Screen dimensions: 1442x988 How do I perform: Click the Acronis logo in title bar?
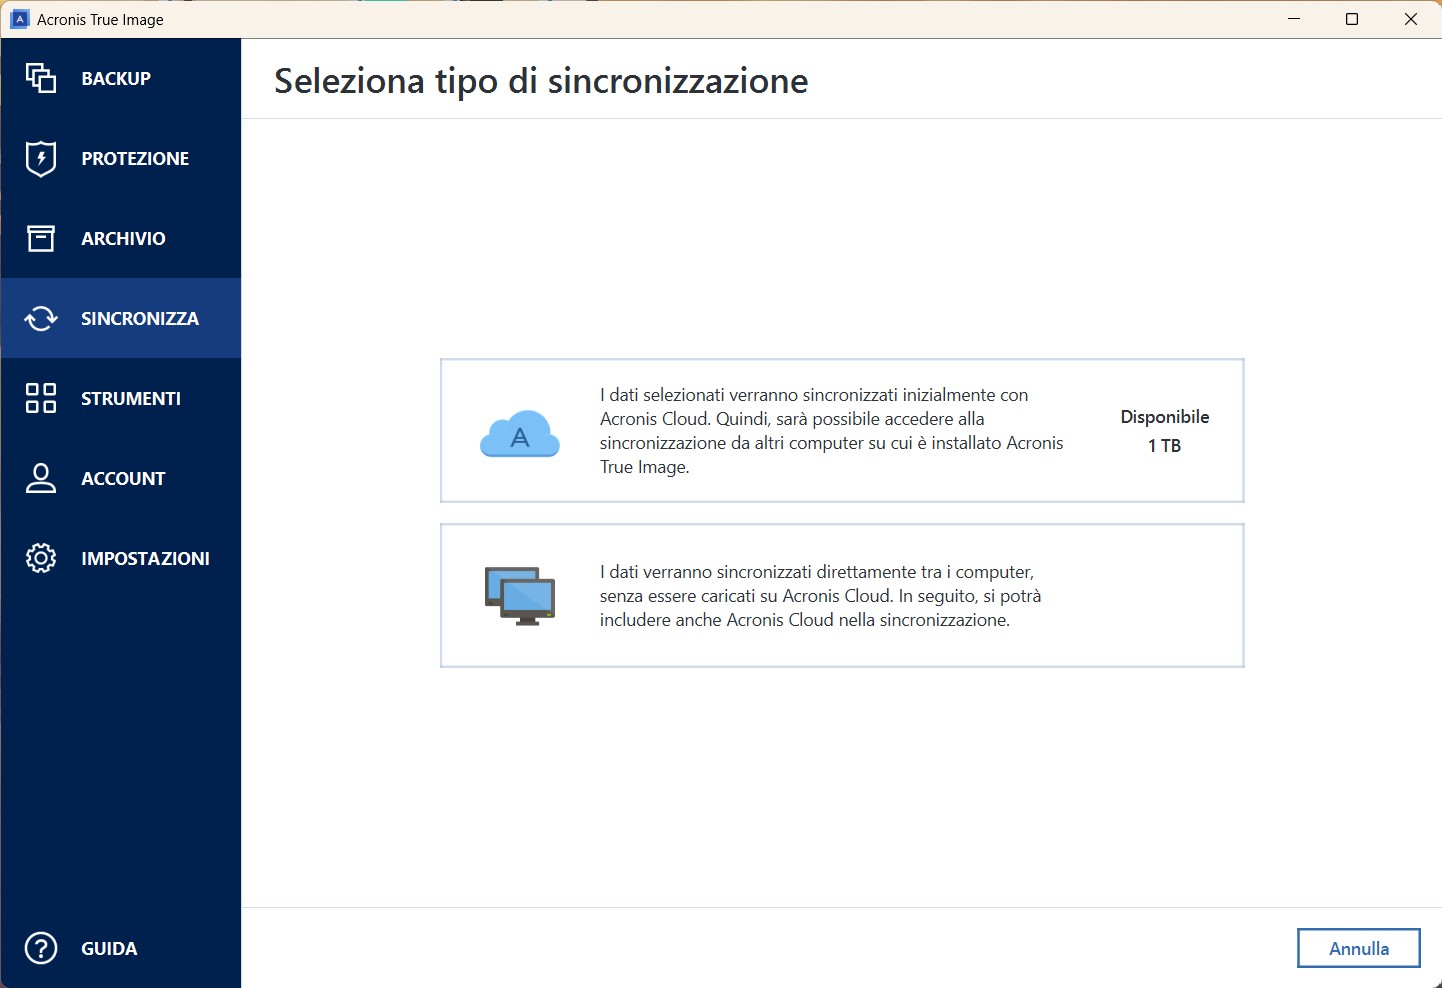coord(19,19)
